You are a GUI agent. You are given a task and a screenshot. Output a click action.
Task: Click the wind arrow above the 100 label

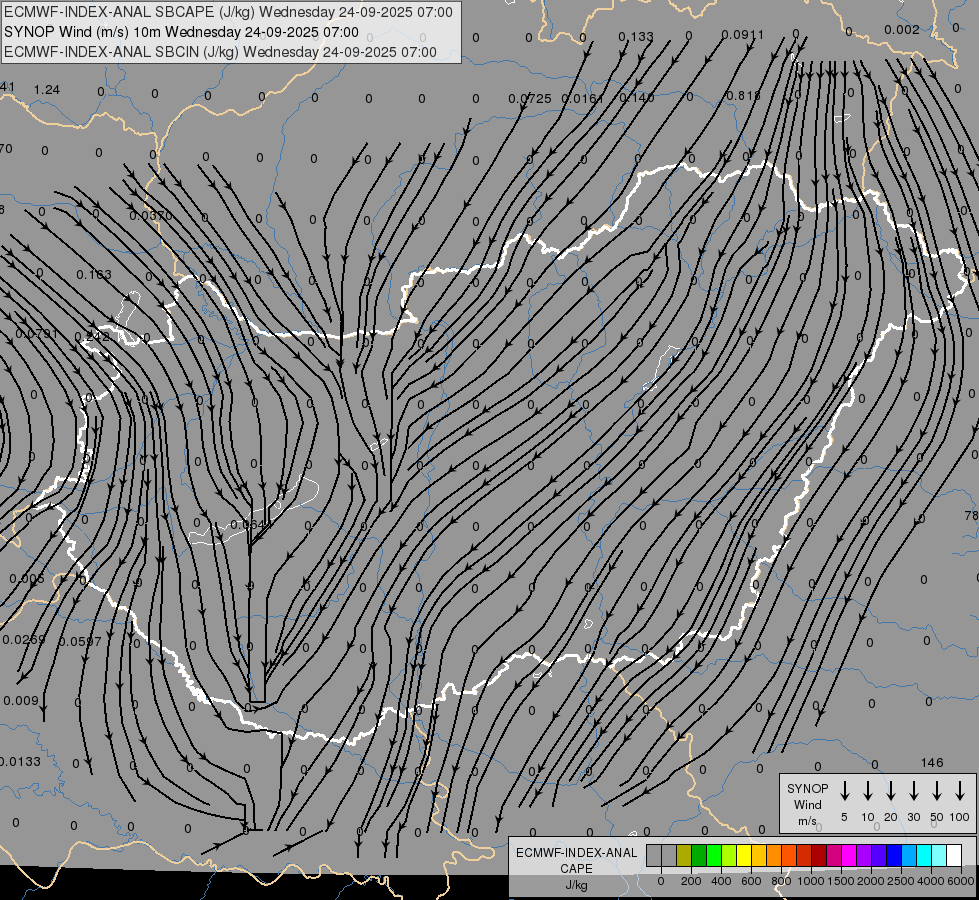[960, 791]
